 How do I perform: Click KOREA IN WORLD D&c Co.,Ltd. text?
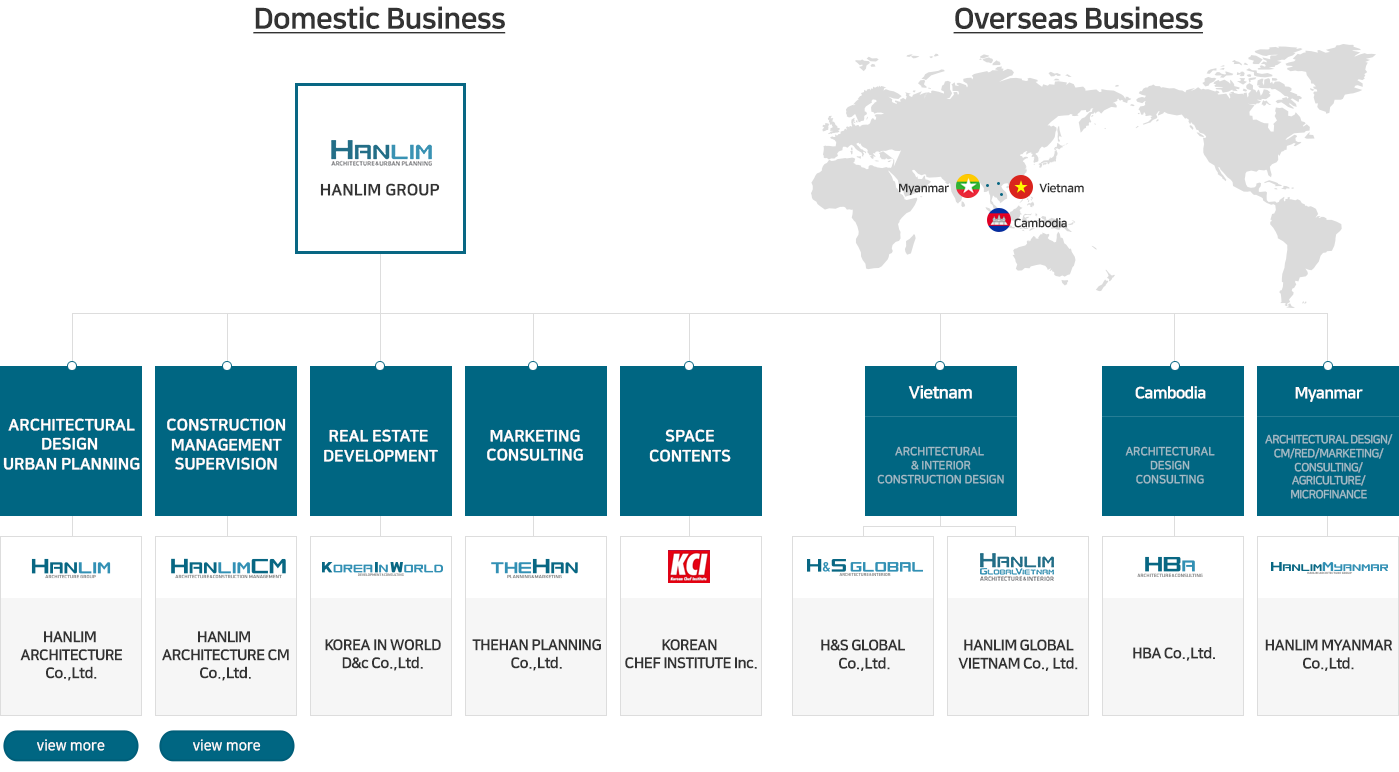click(x=382, y=654)
